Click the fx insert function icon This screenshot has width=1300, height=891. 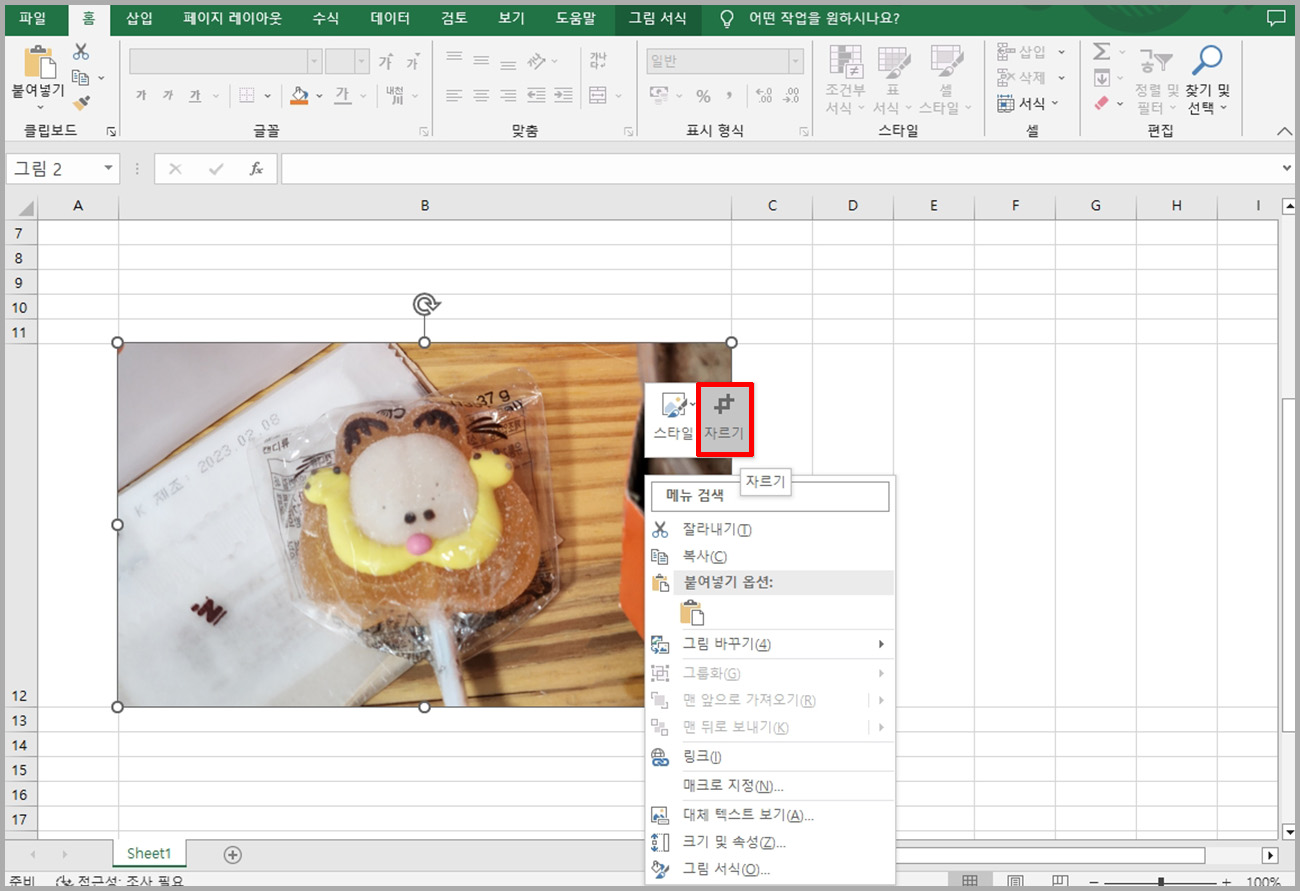pyautogui.click(x=256, y=169)
